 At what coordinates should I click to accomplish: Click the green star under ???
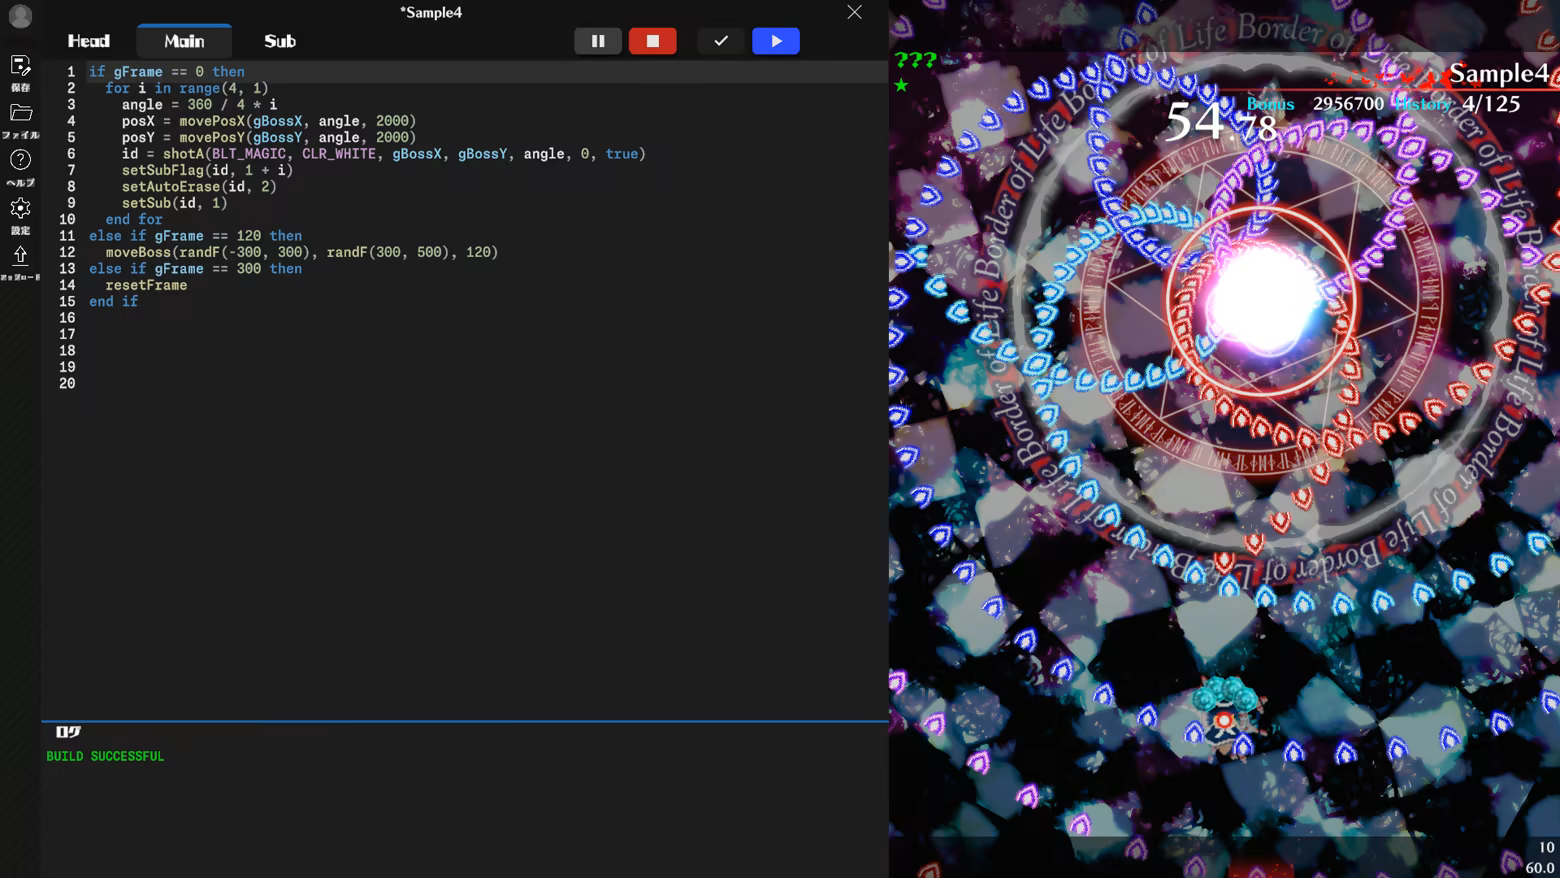[x=901, y=85]
